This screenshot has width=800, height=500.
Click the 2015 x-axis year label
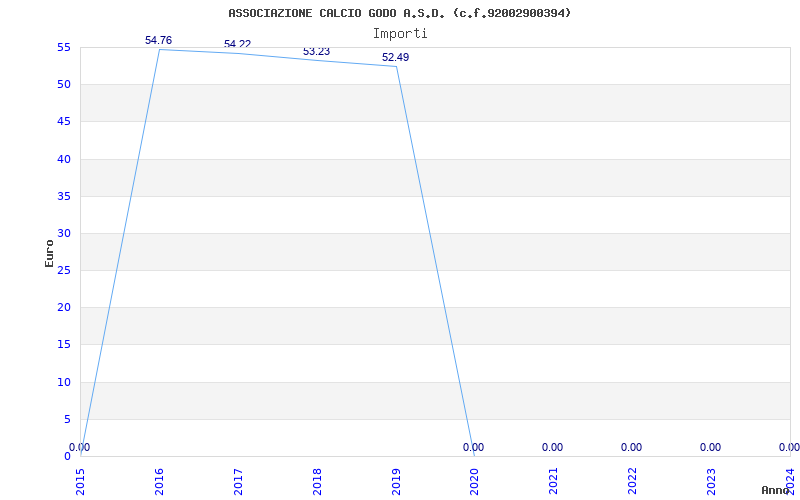[x=81, y=482]
